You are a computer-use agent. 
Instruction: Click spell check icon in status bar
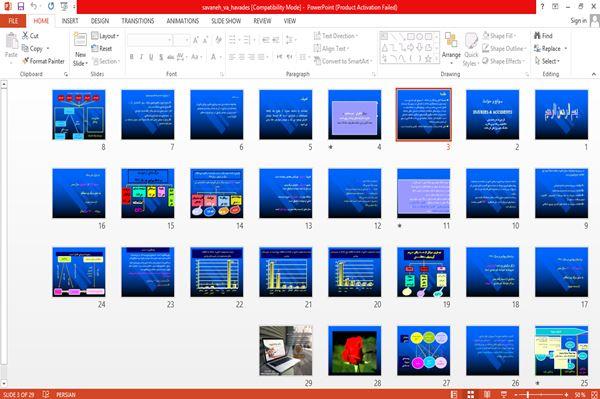tap(46, 394)
